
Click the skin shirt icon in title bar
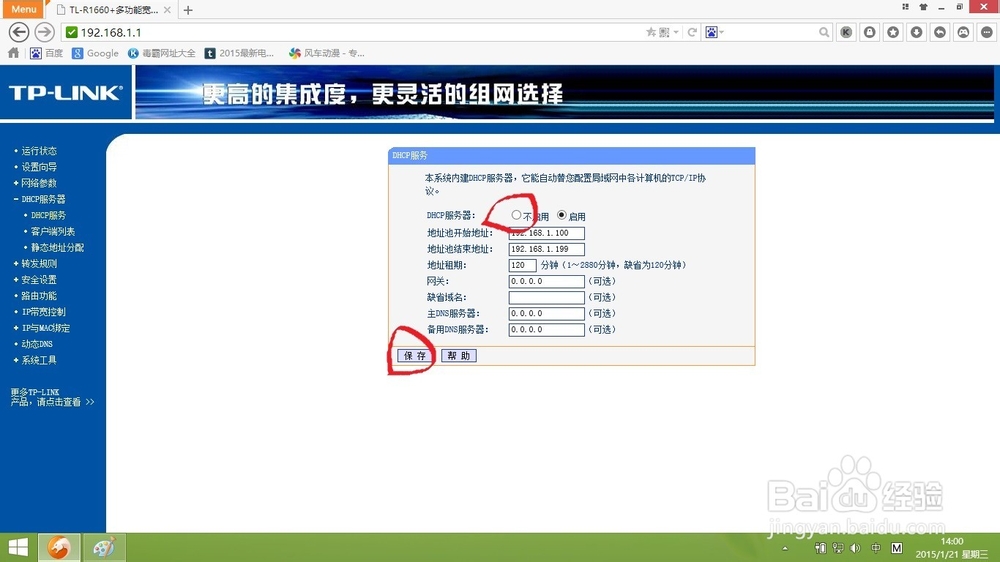pyautogui.click(x=923, y=7)
